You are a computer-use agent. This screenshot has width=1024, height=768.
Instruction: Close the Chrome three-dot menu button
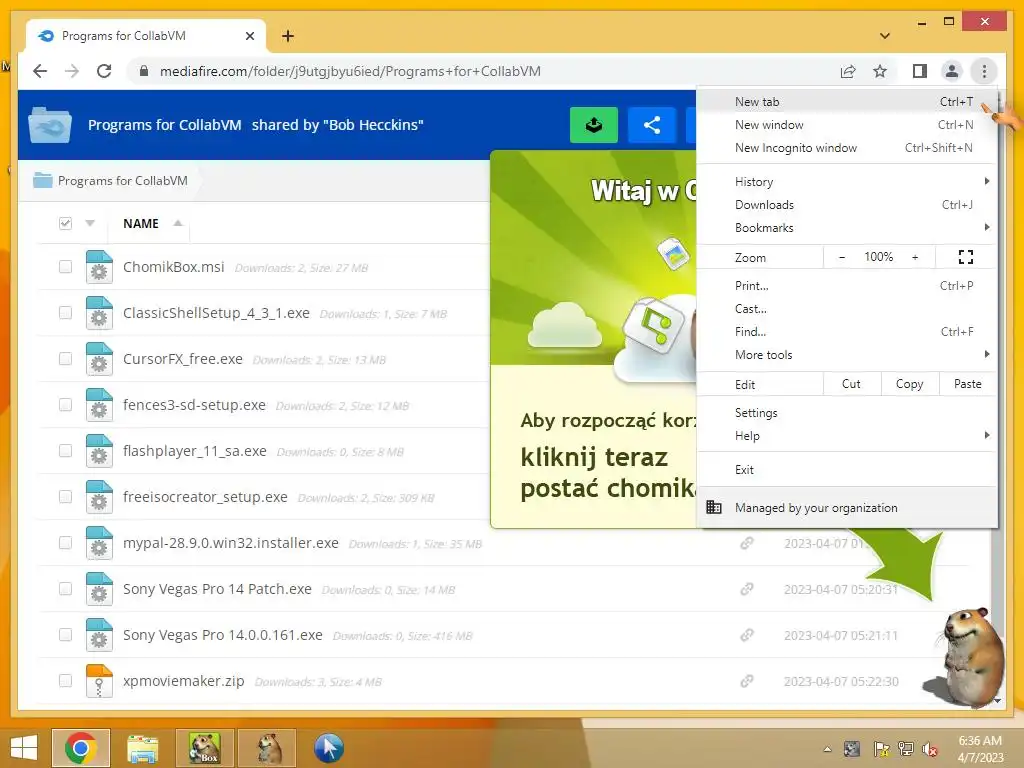pos(984,71)
